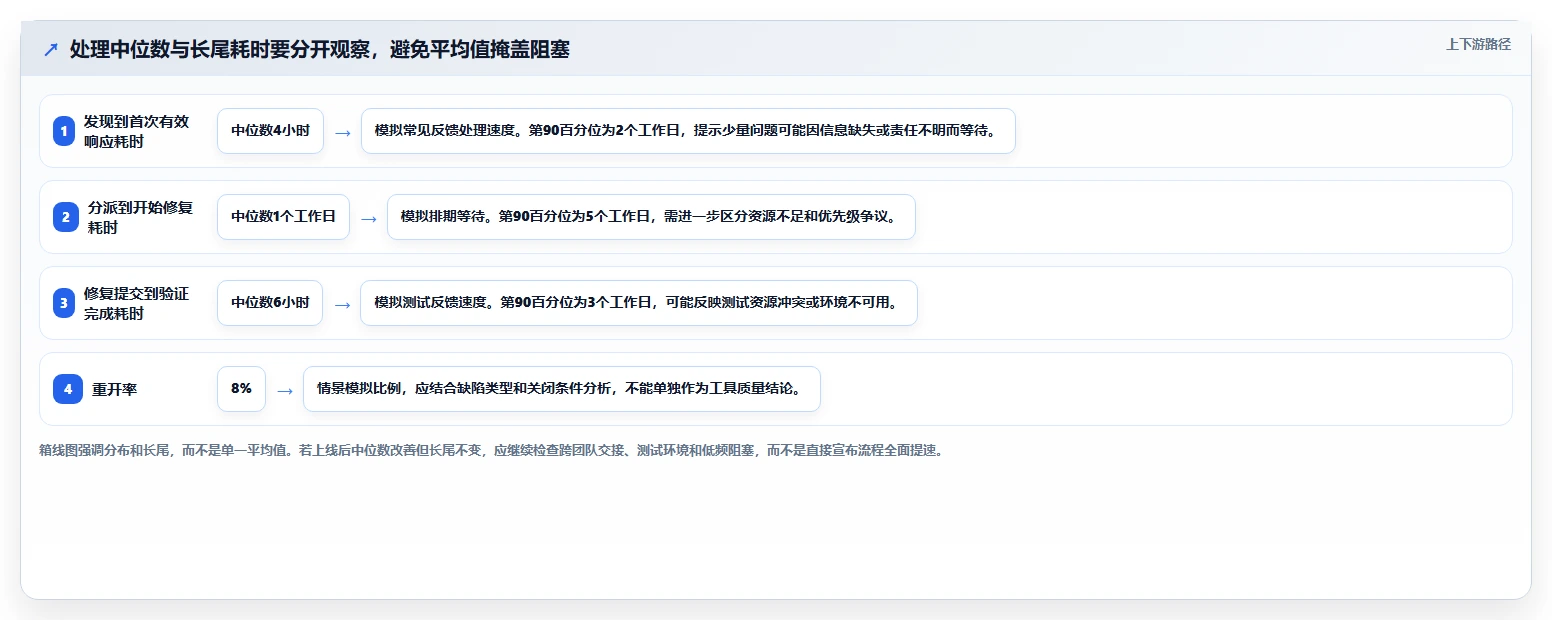Click the 中位数4小时 value chip

[x=270, y=131]
